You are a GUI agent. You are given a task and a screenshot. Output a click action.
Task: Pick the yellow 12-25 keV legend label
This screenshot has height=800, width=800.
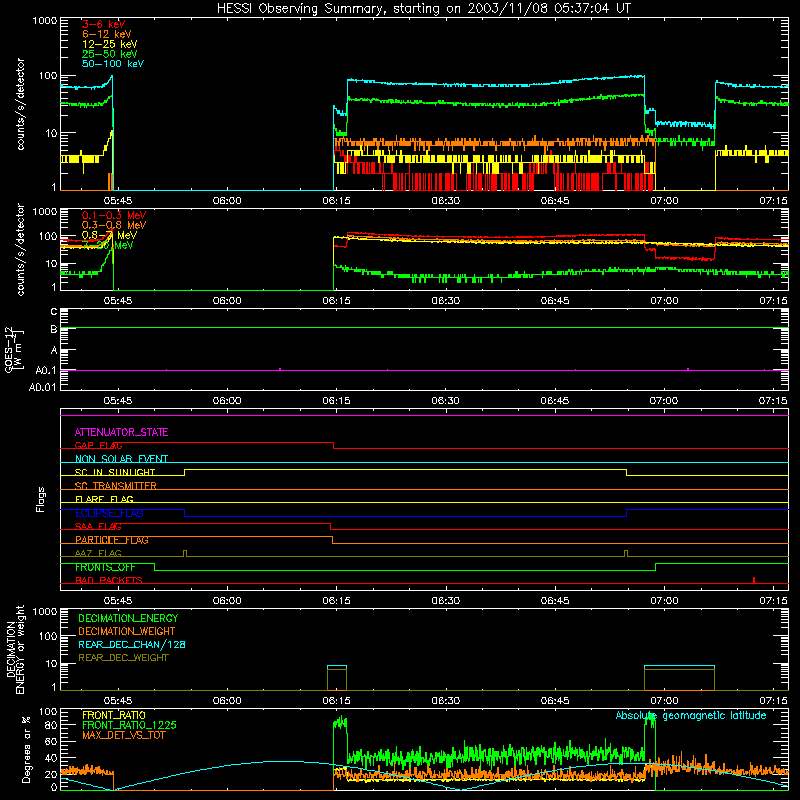110,44
